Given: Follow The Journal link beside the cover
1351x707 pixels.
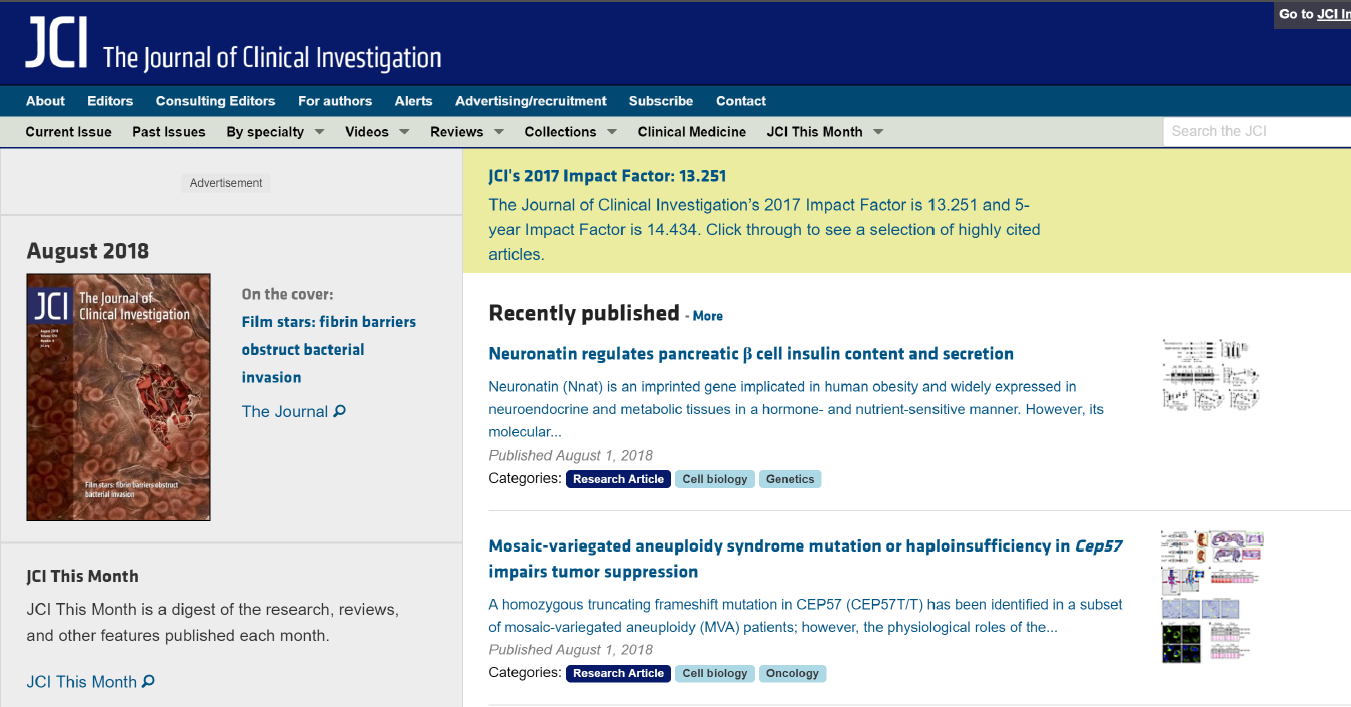Looking at the screenshot, I should (x=285, y=411).
